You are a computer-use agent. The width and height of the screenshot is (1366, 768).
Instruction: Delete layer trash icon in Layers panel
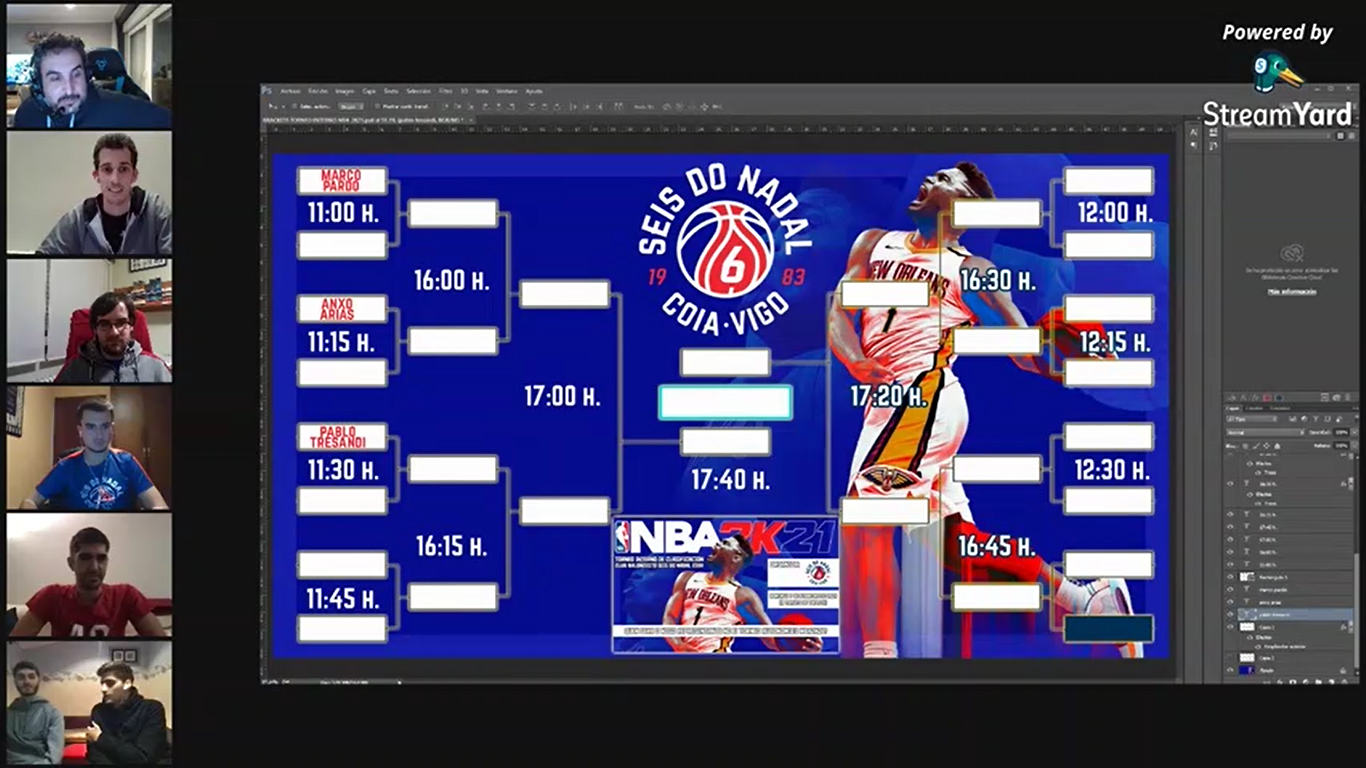1343,682
